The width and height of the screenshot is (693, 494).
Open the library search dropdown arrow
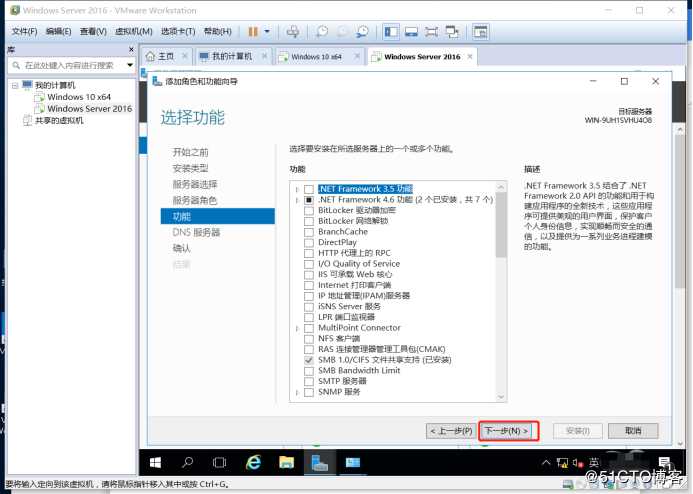130,65
